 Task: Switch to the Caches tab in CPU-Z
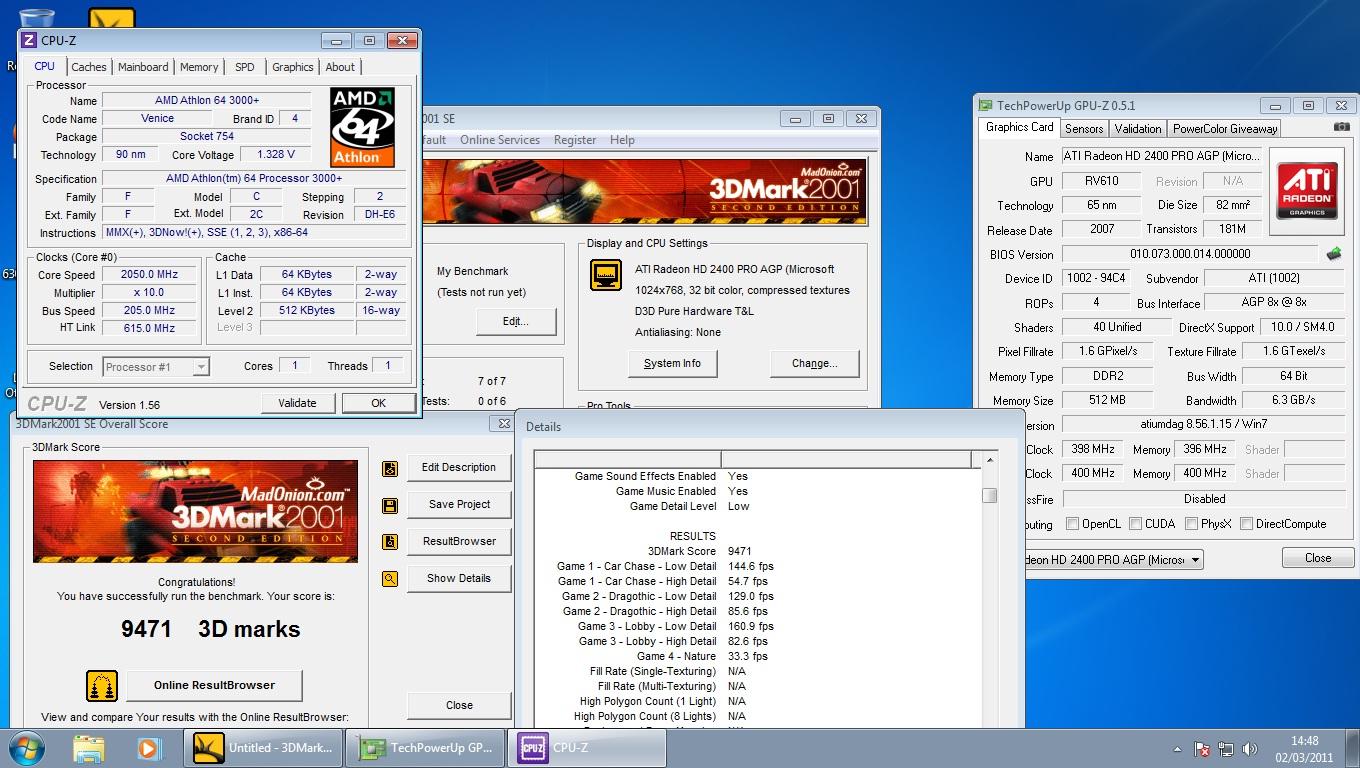click(89, 67)
